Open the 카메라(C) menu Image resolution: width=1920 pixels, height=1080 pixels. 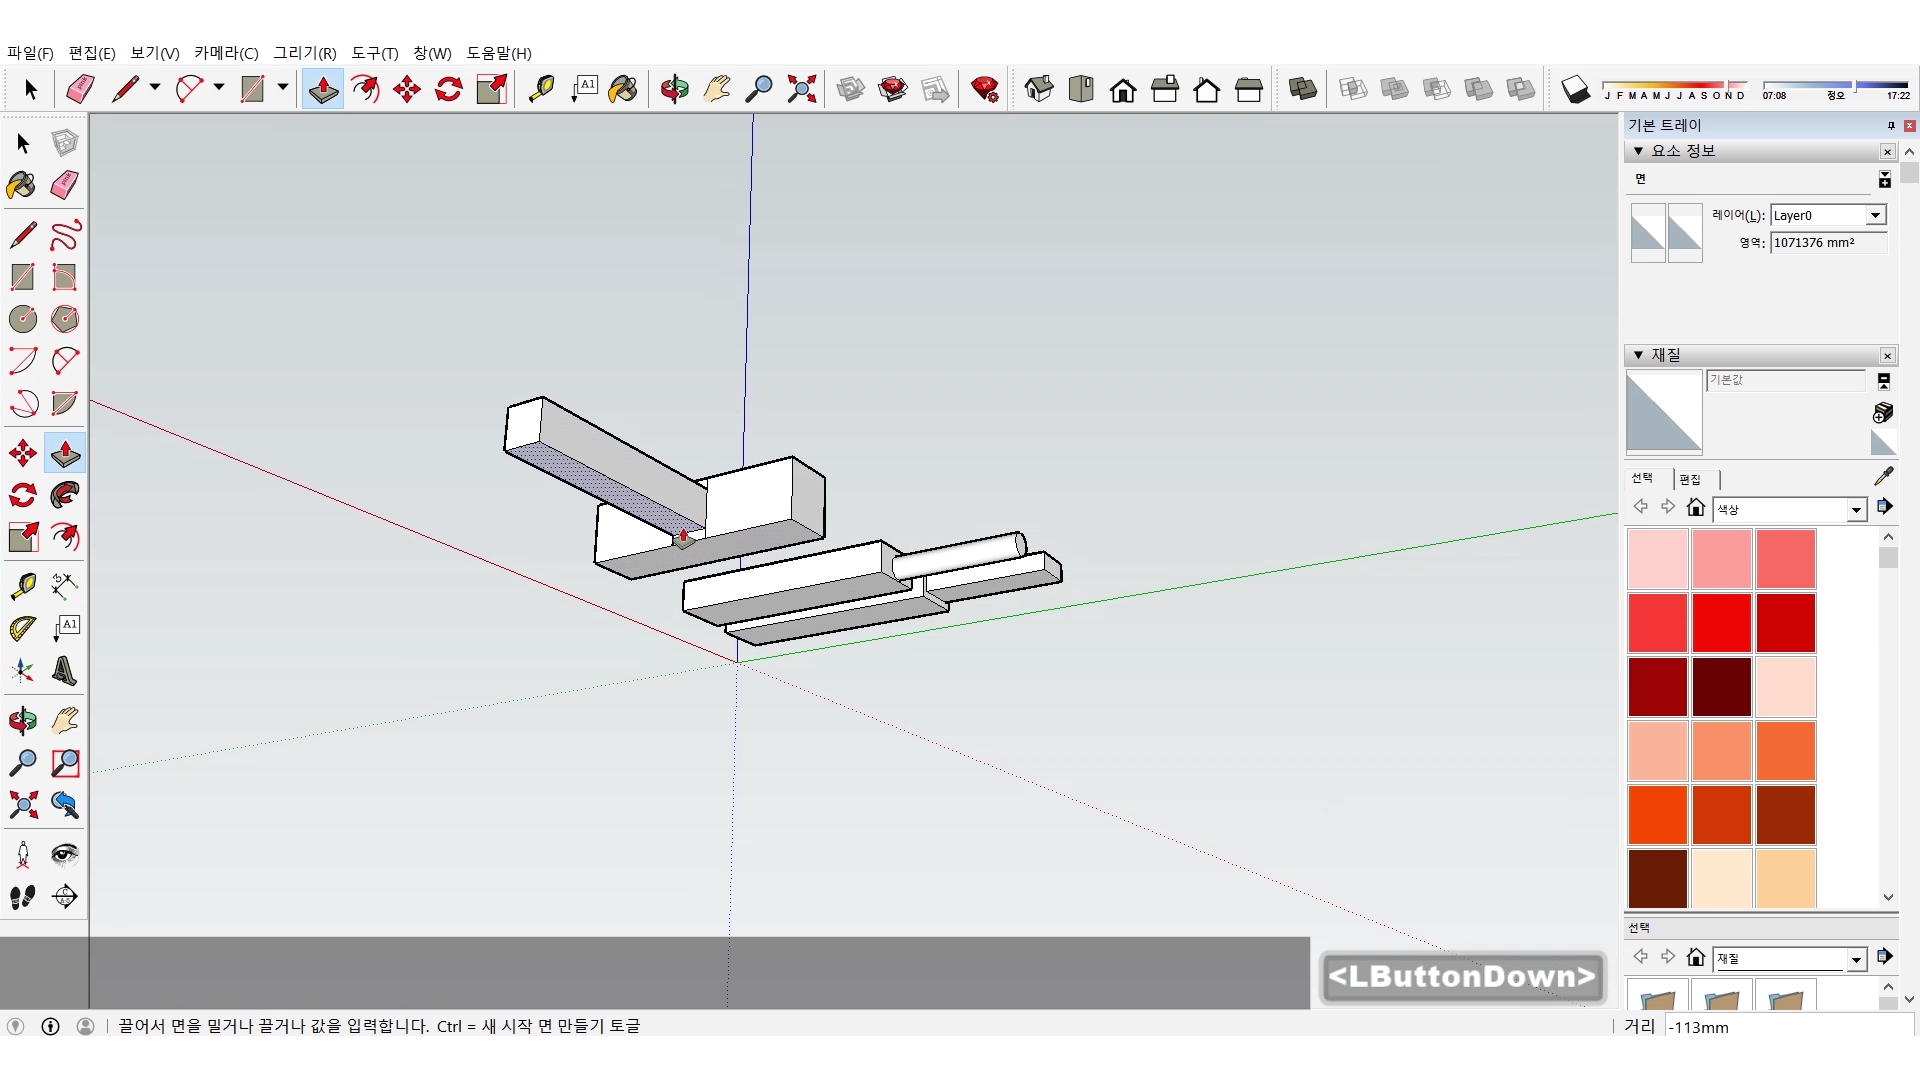coord(226,53)
